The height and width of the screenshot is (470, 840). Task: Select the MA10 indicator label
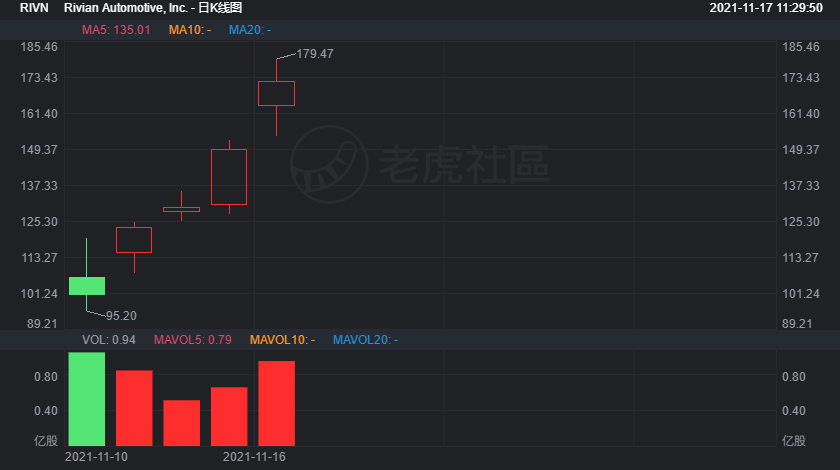pyautogui.click(x=190, y=30)
